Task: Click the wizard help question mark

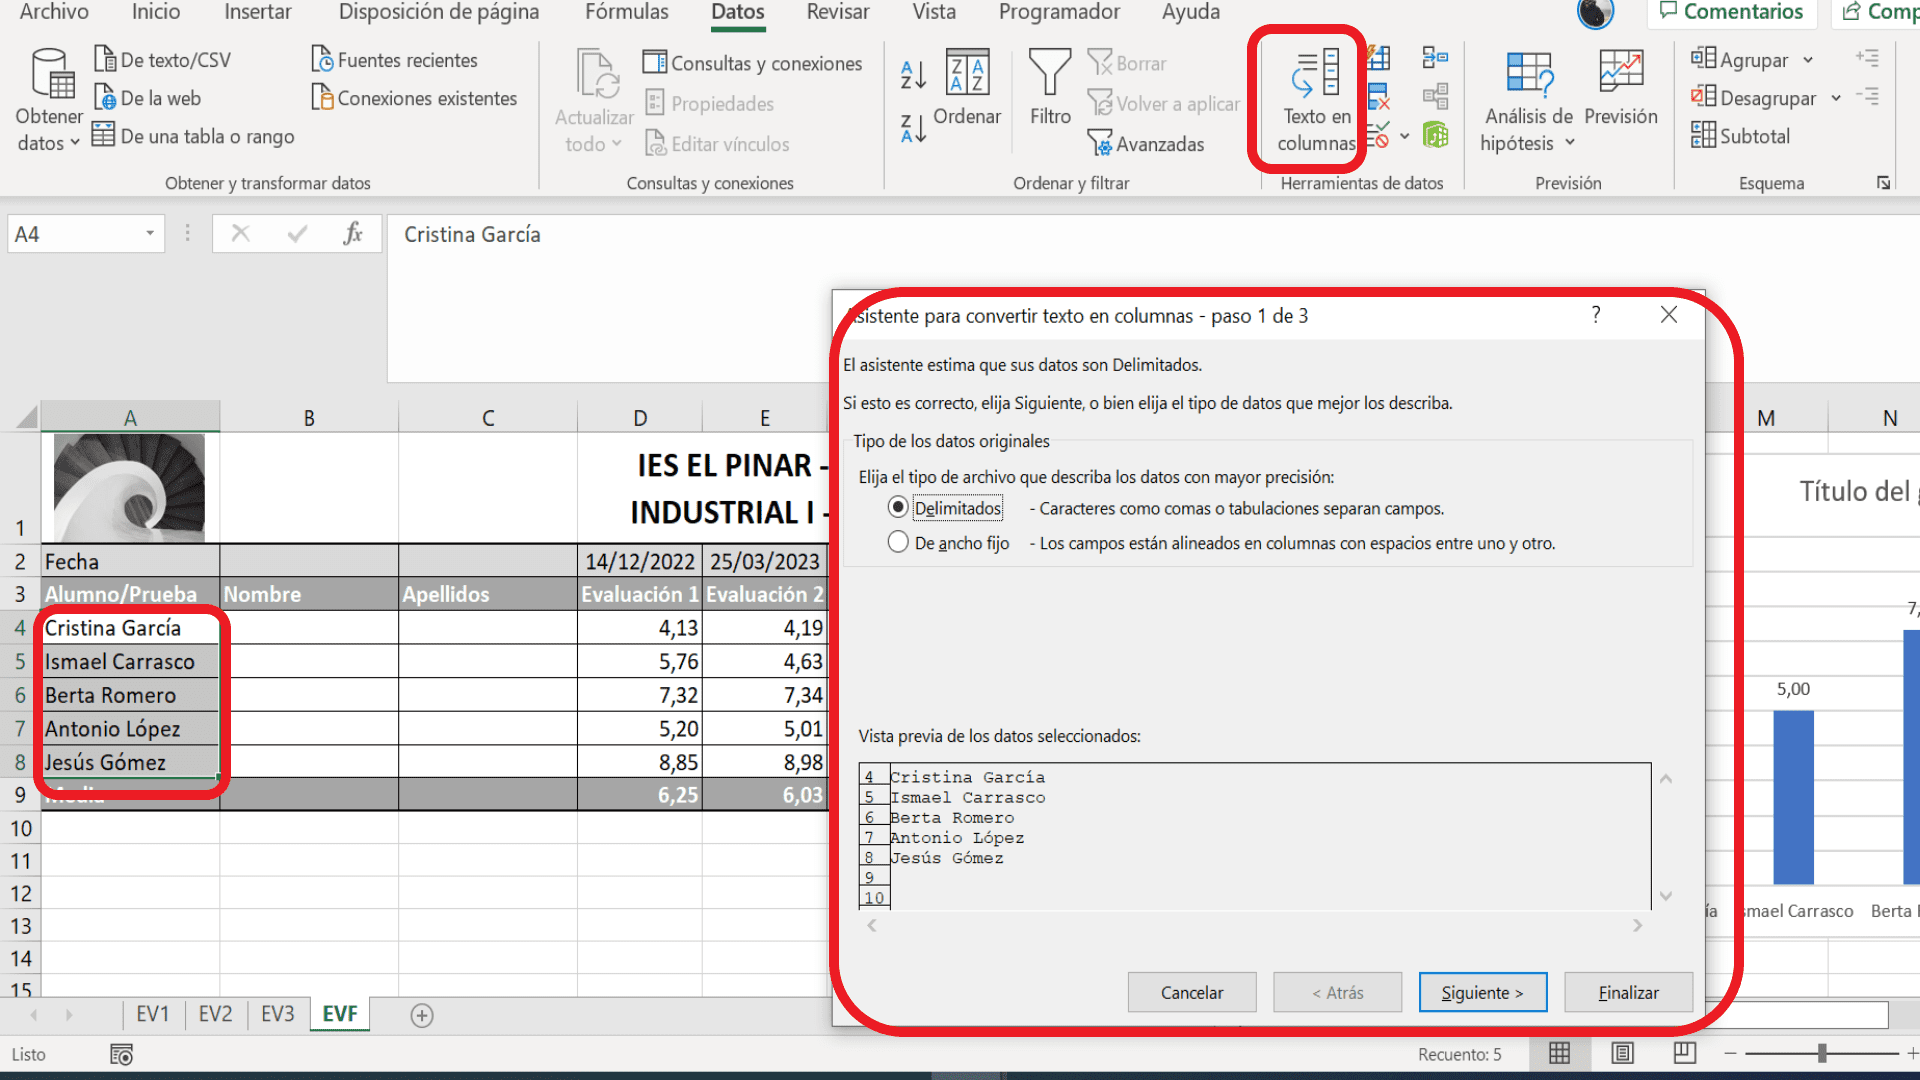Action: tap(1596, 315)
